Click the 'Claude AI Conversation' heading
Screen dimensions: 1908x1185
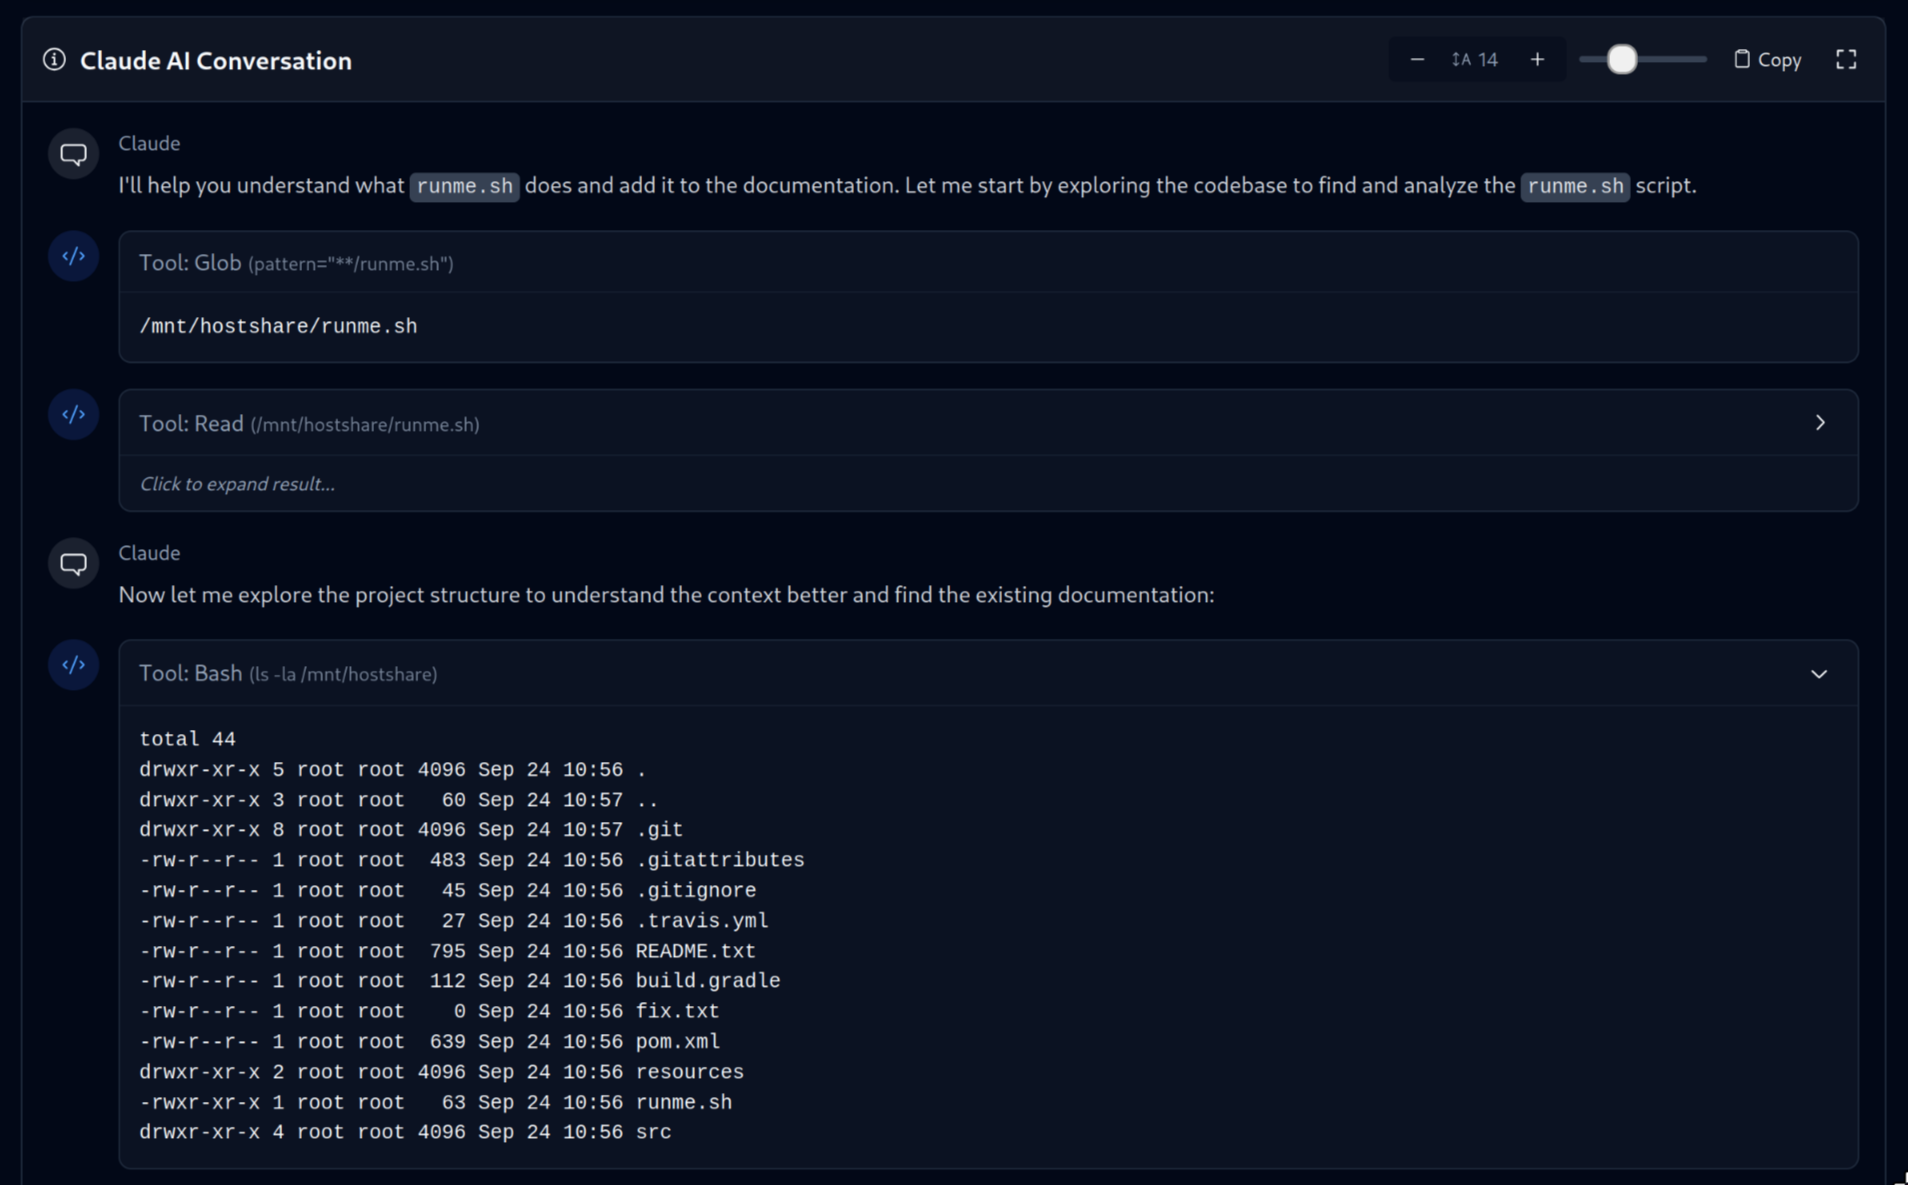(x=215, y=60)
